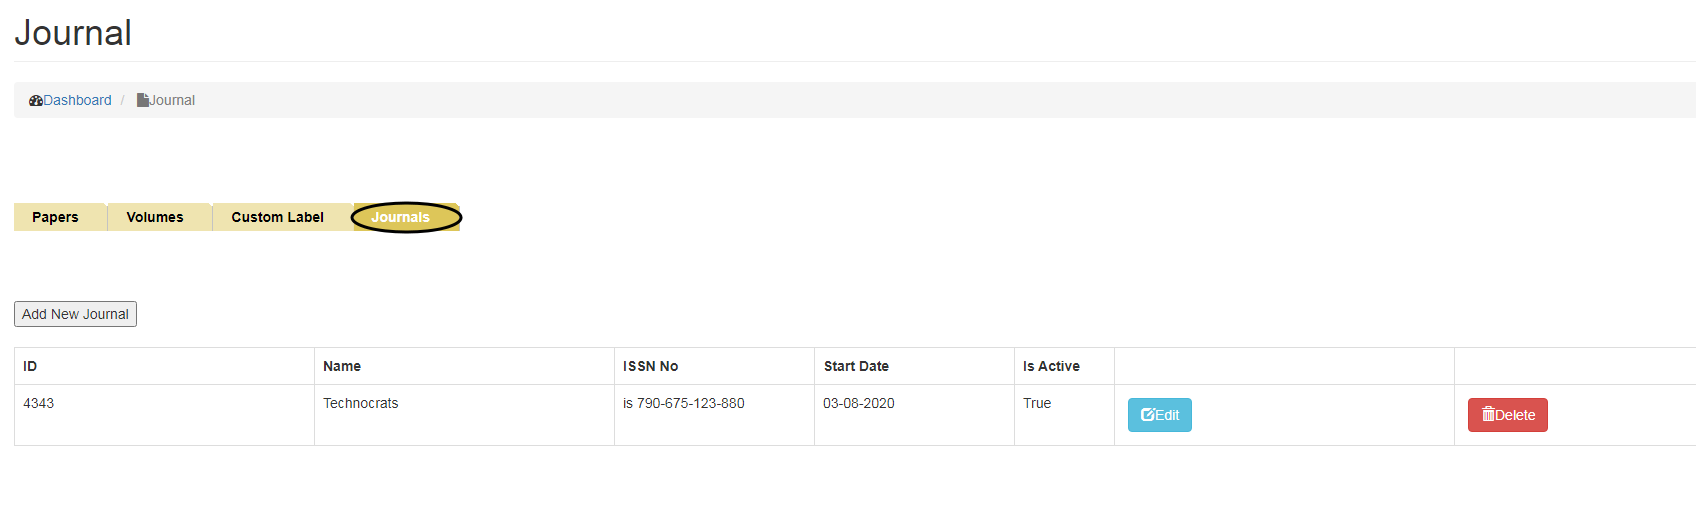Open the Dashboard breadcrumb link

tap(77, 100)
